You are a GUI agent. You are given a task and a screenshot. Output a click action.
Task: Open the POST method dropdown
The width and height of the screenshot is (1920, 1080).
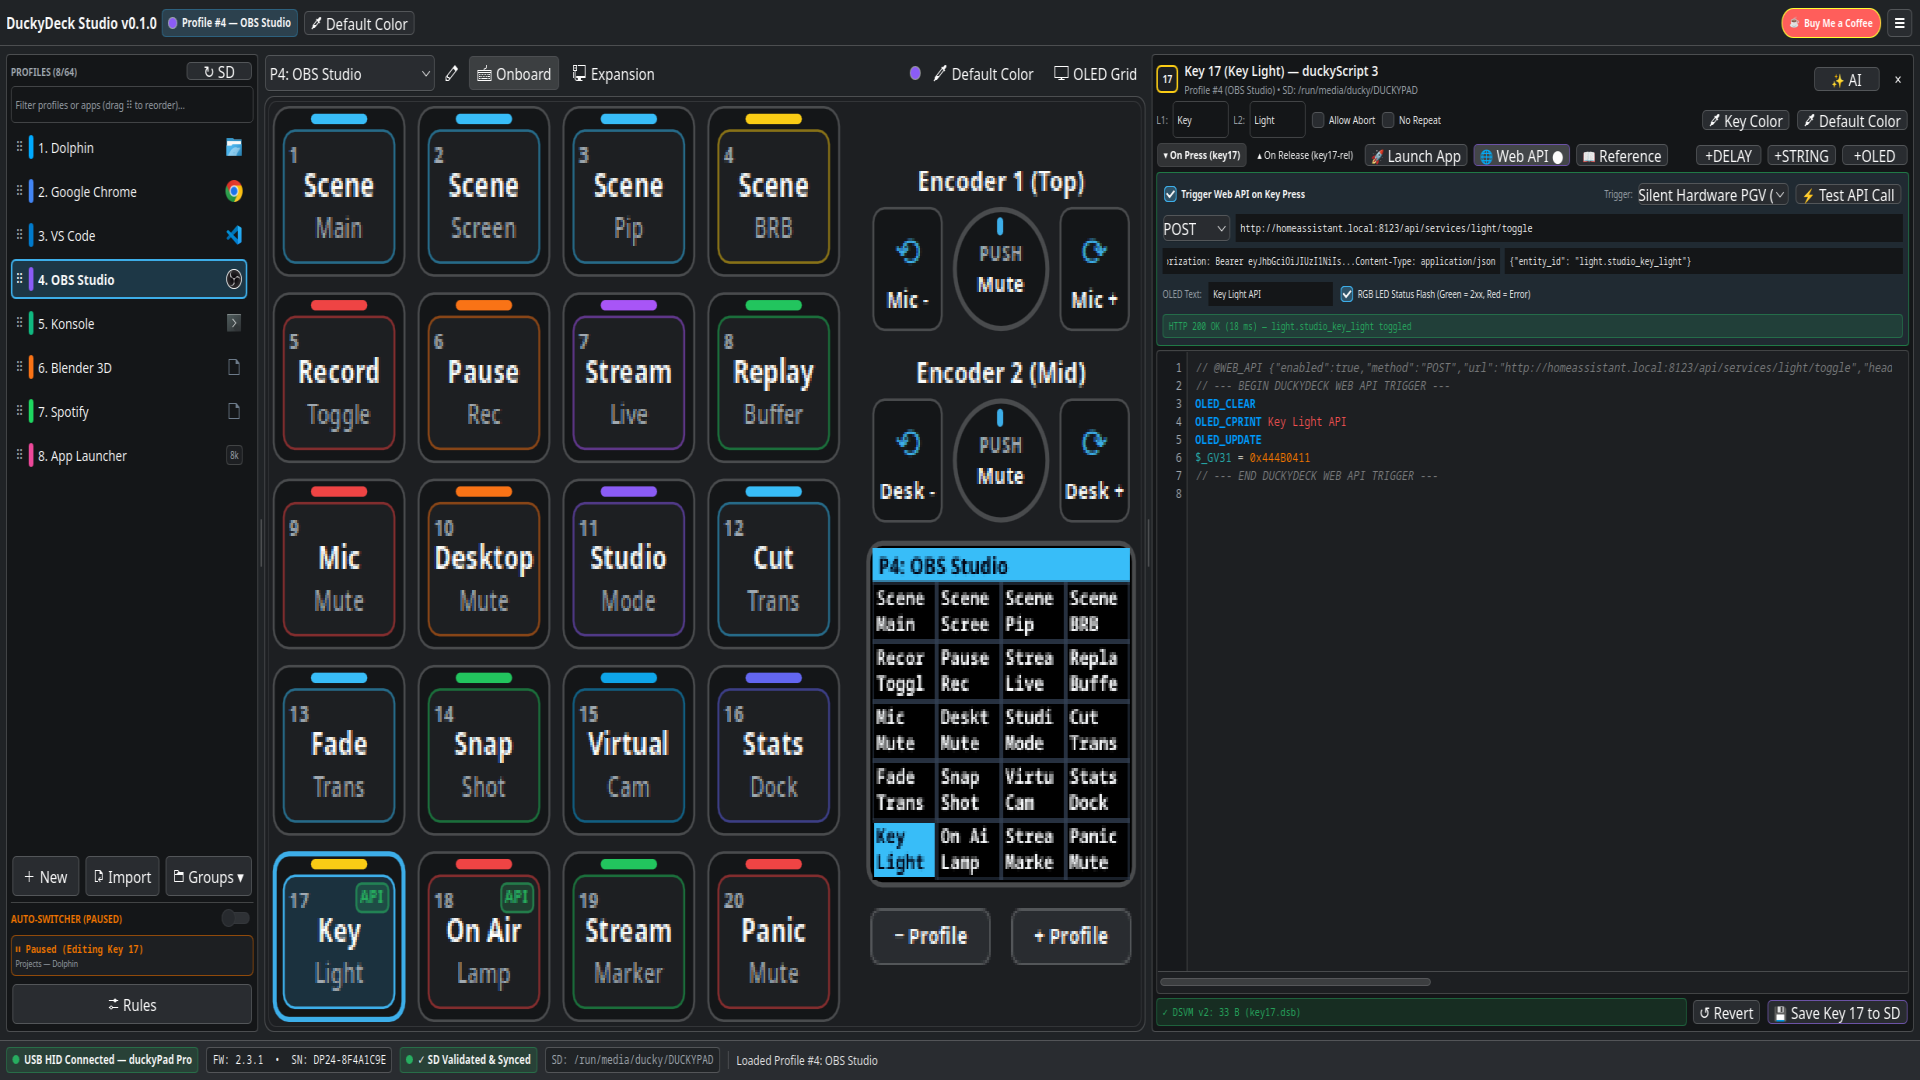(x=1195, y=229)
